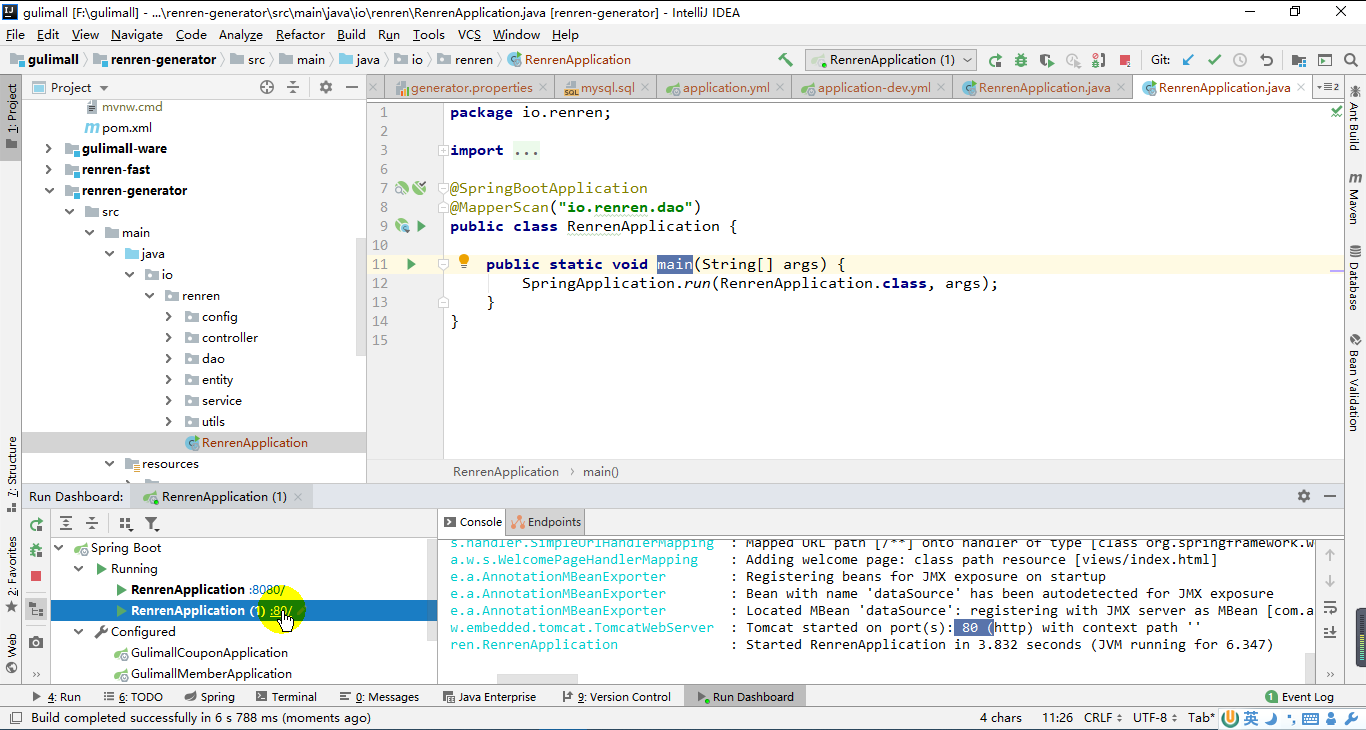
Task: Expand the utils package folder
Action: pos(168,422)
